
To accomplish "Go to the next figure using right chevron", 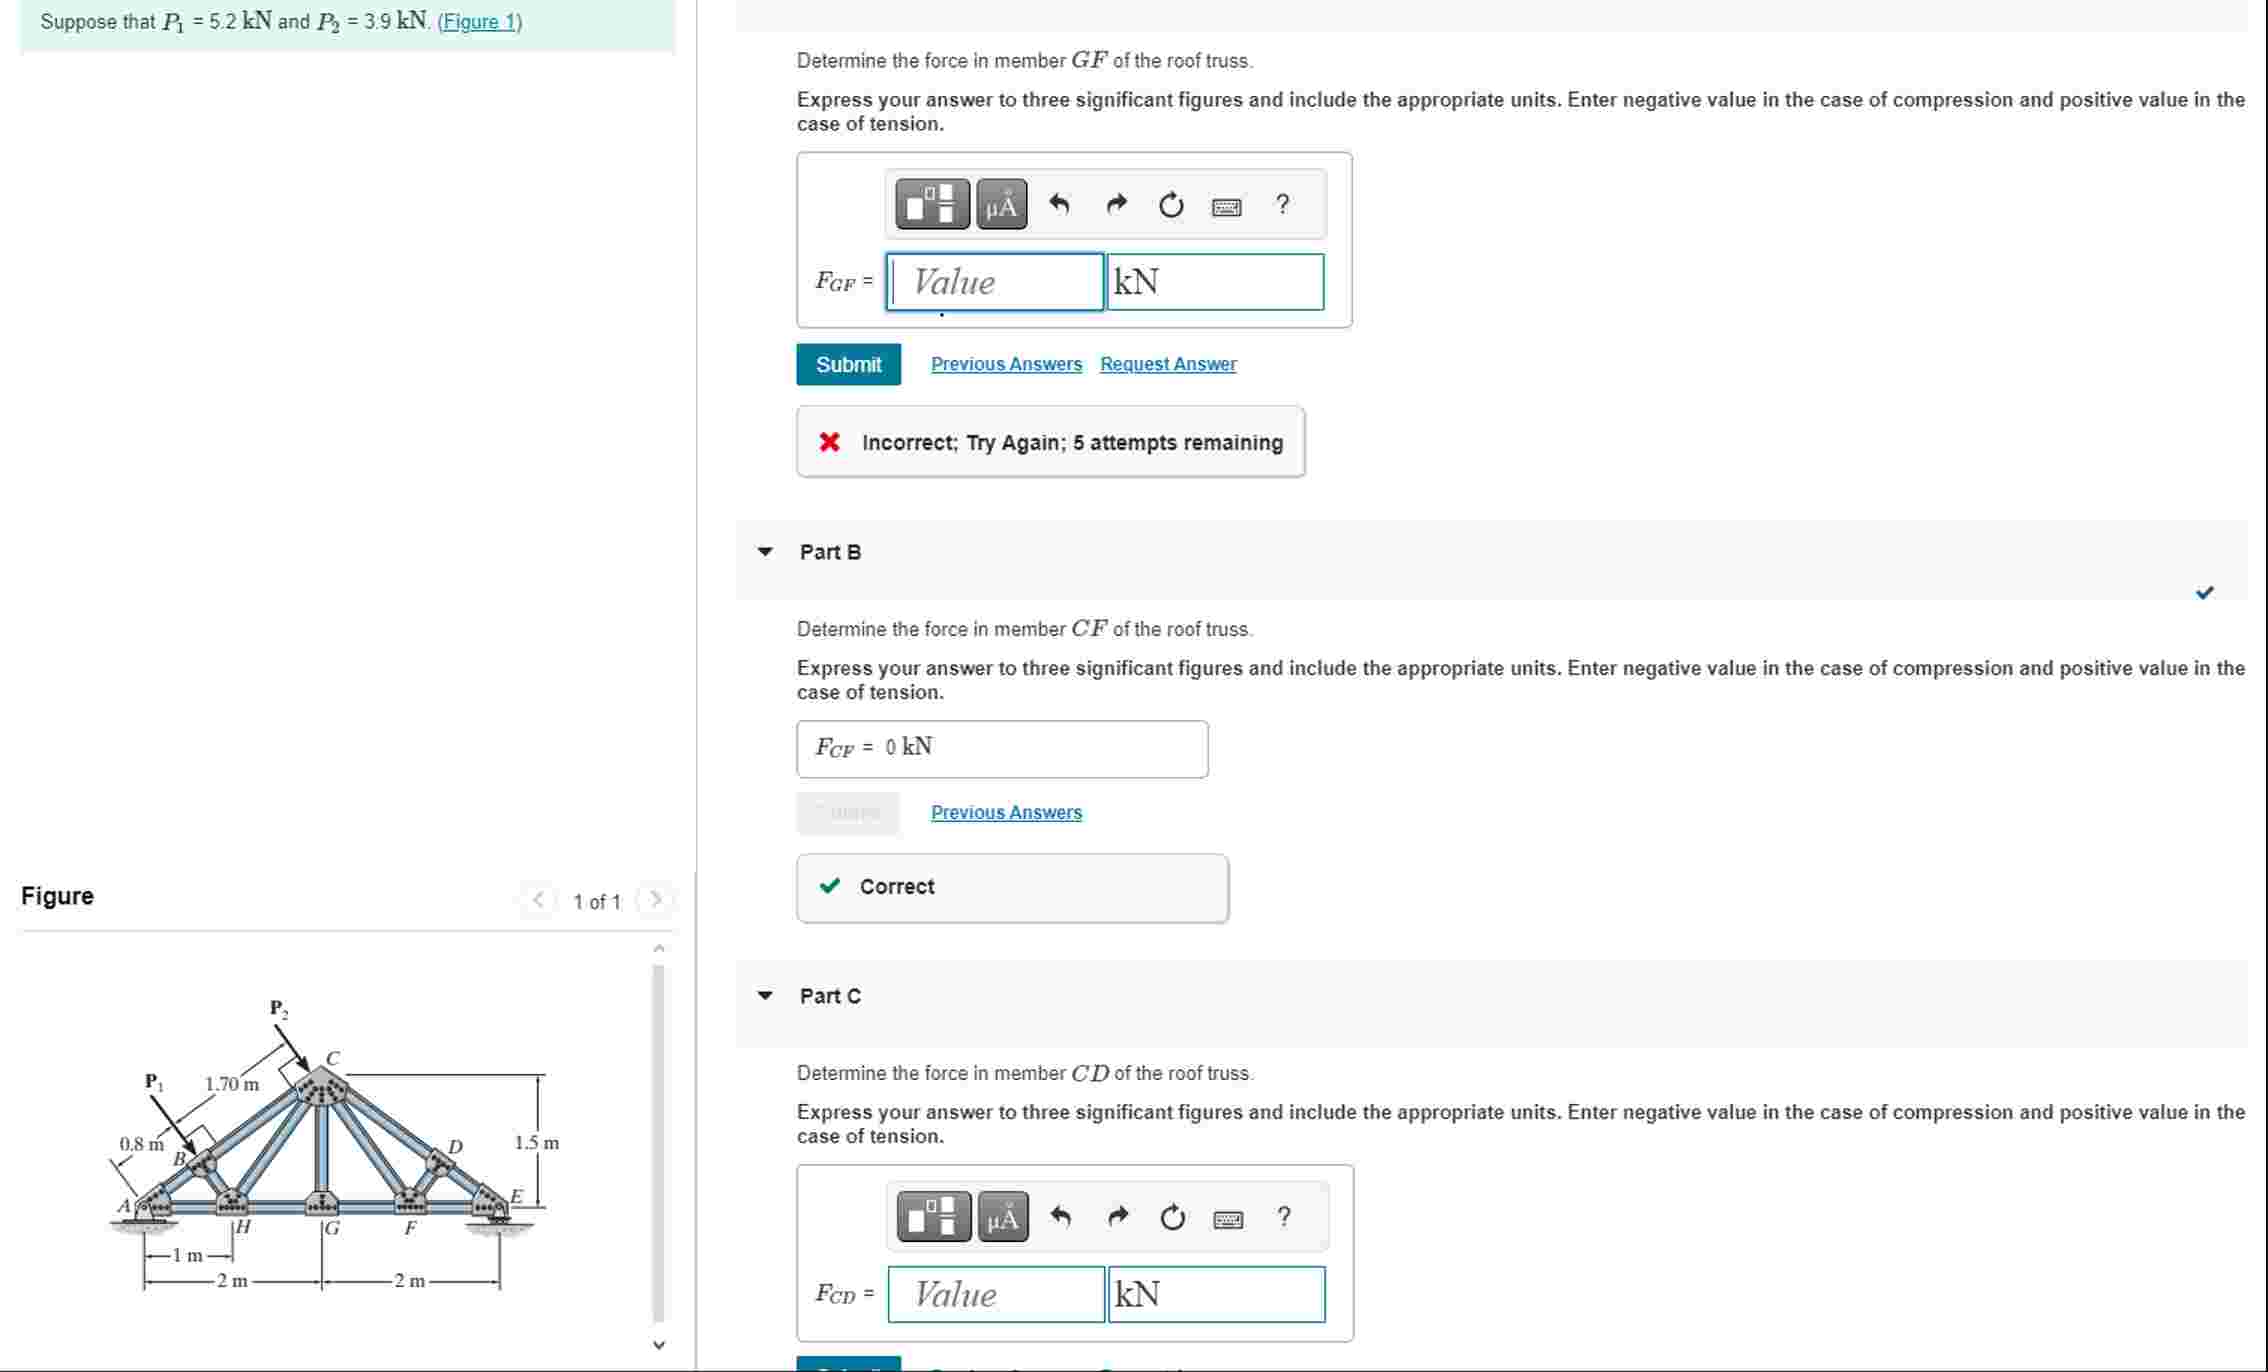I will (656, 900).
